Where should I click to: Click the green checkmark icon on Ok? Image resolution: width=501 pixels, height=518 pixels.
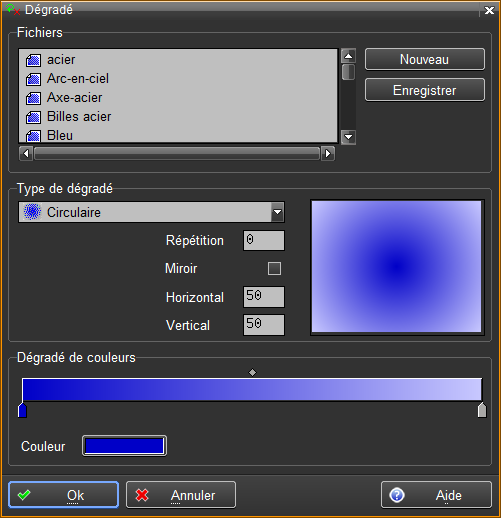[x=24, y=495]
